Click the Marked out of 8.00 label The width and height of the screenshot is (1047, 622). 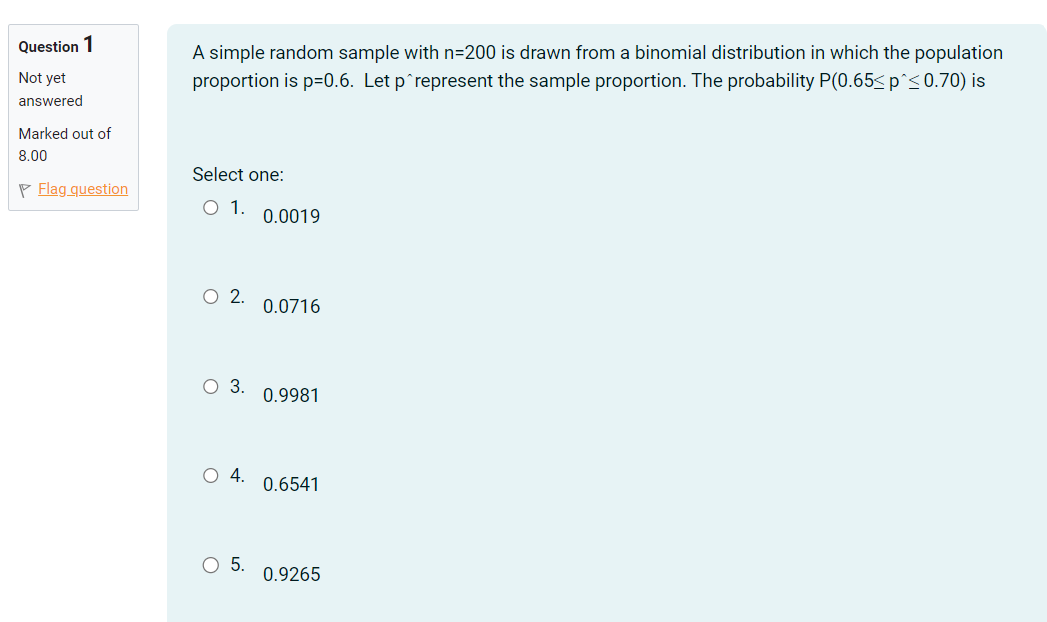click(x=64, y=144)
